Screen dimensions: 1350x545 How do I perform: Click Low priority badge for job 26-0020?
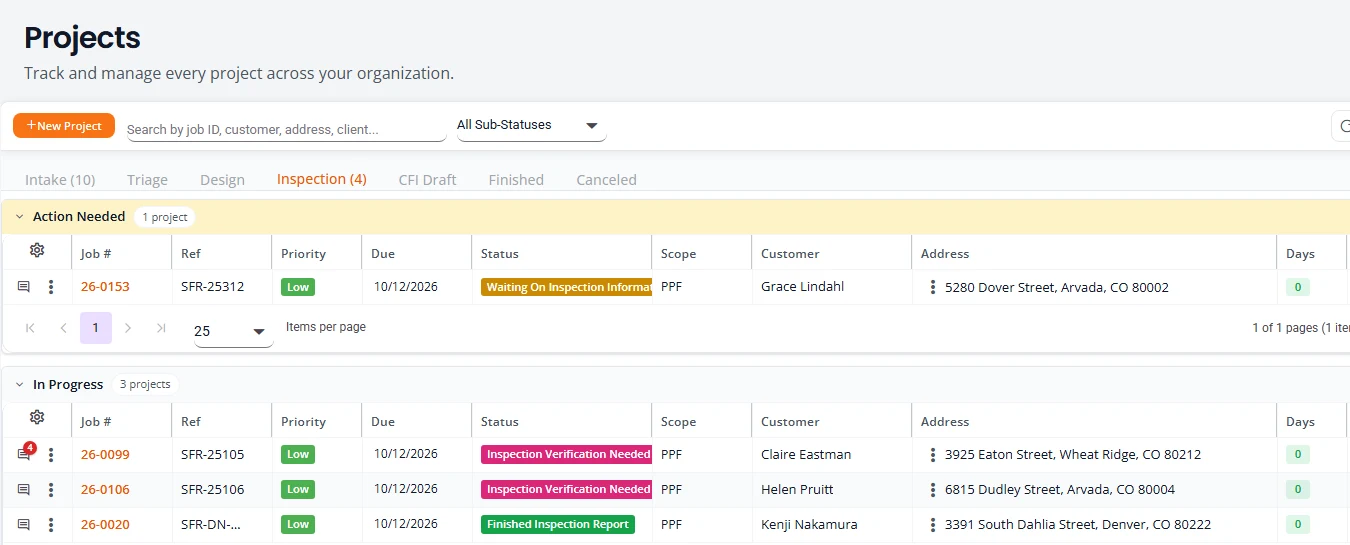298,524
